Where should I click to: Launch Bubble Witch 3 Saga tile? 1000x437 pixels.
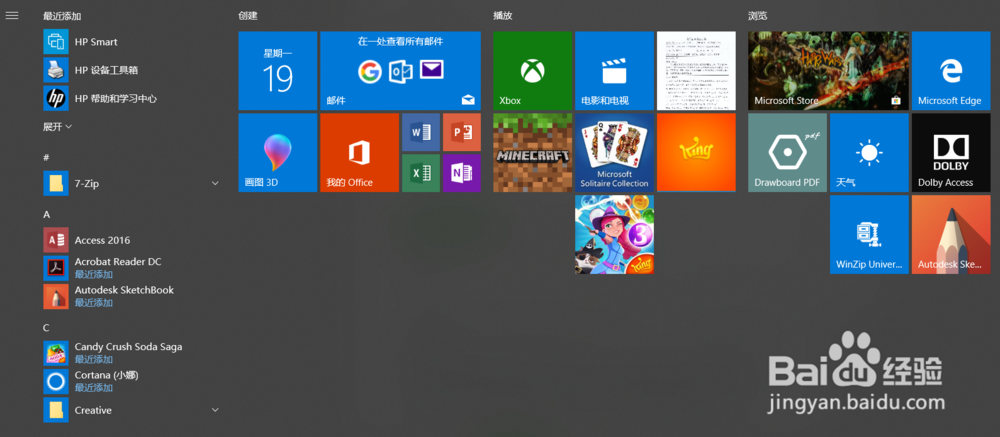(614, 234)
